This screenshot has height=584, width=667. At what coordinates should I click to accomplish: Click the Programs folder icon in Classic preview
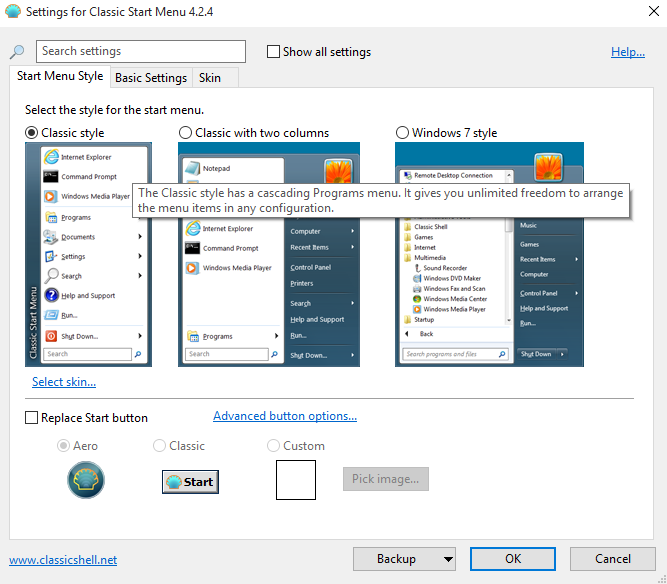tap(51, 217)
